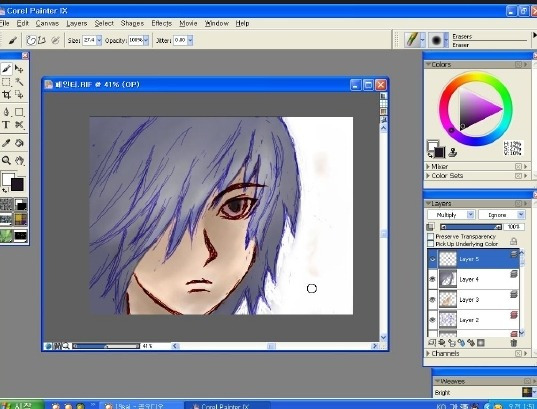
Task: Click the Create Layer Mask icon
Action: click(x=481, y=342)
